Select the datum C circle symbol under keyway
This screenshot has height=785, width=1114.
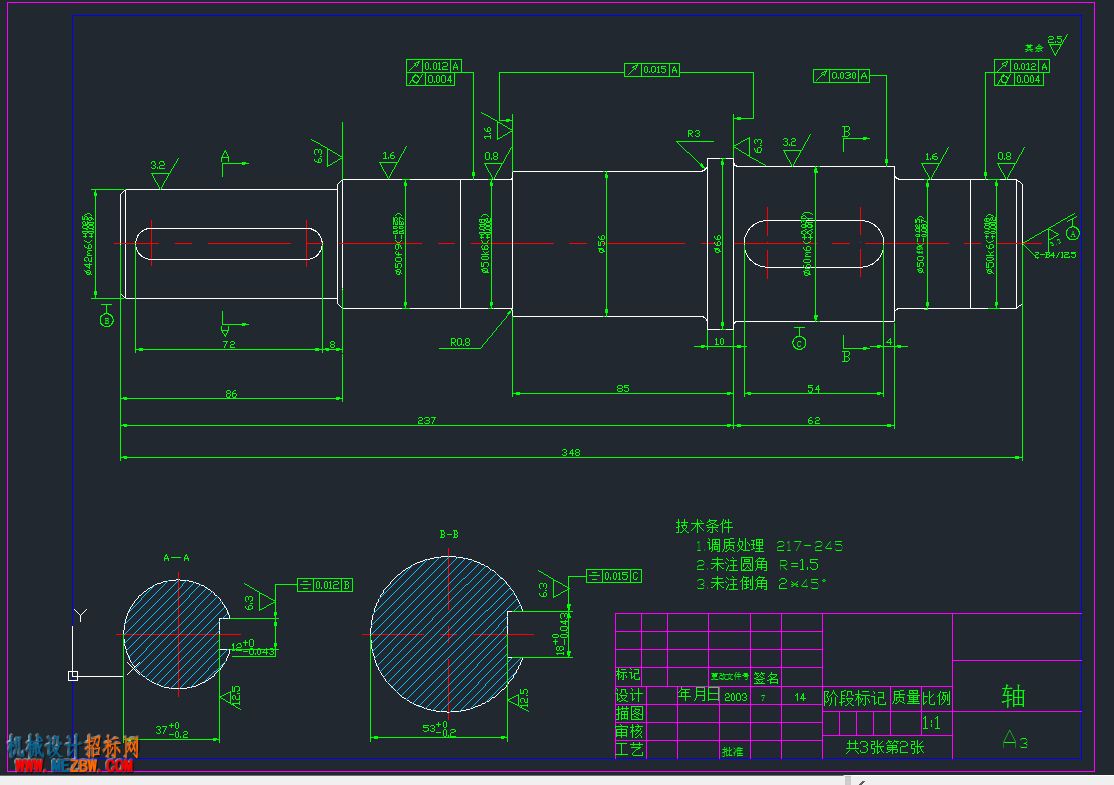click(799, 343)
